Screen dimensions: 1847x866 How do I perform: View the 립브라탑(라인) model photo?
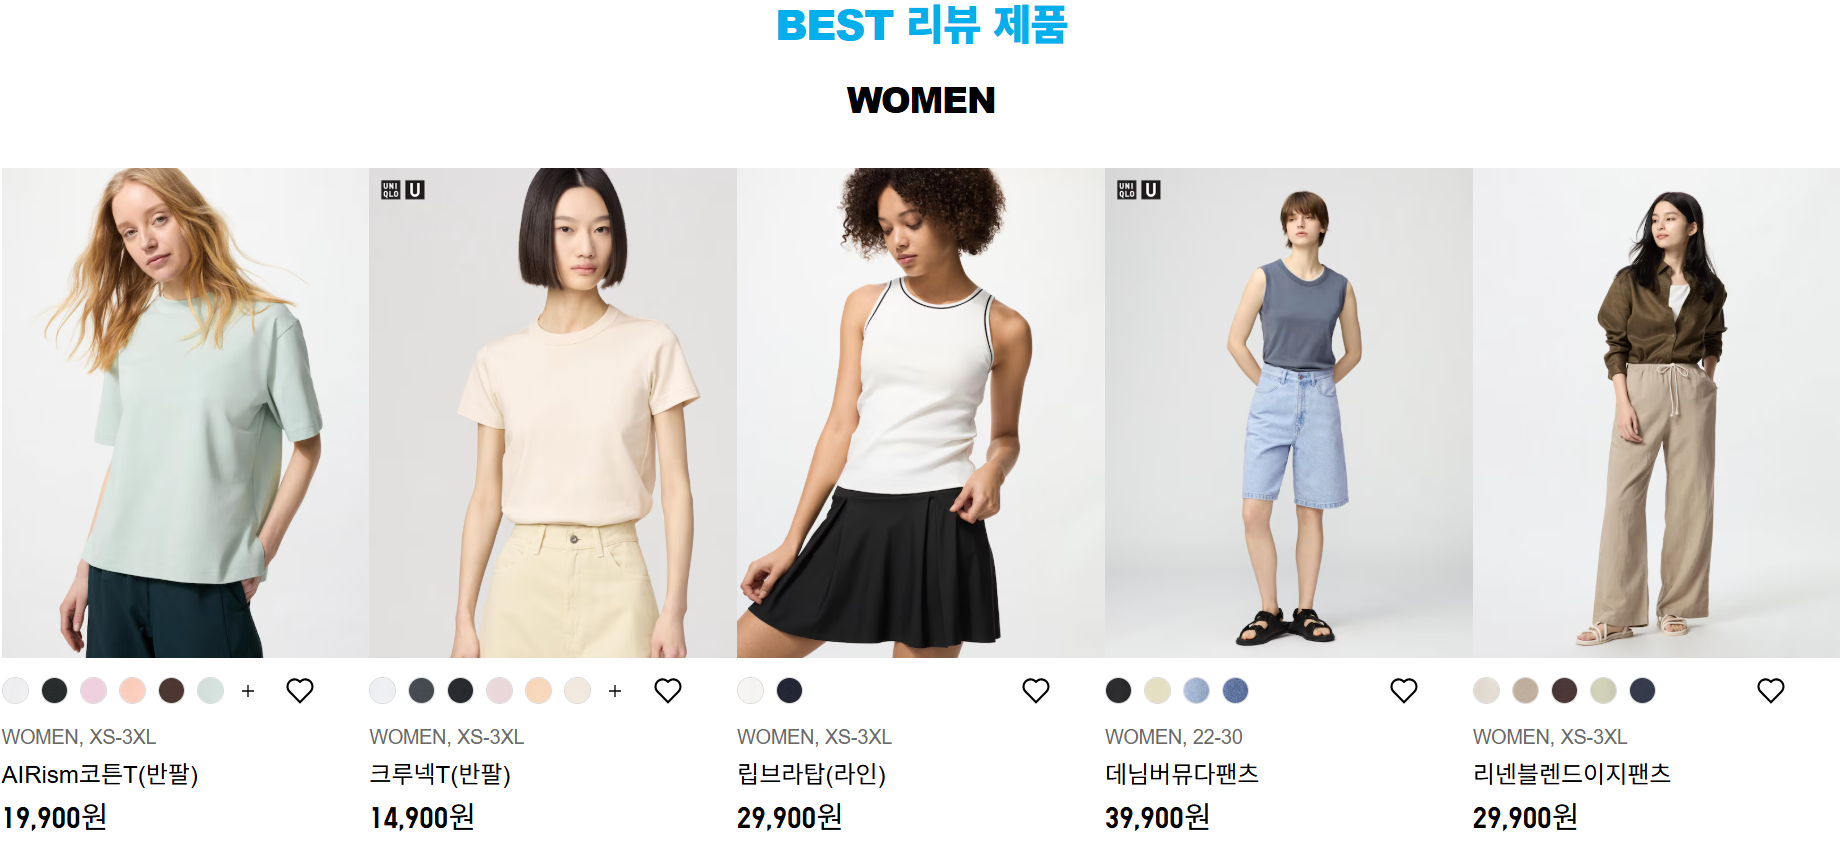click(x=920, y=412)
